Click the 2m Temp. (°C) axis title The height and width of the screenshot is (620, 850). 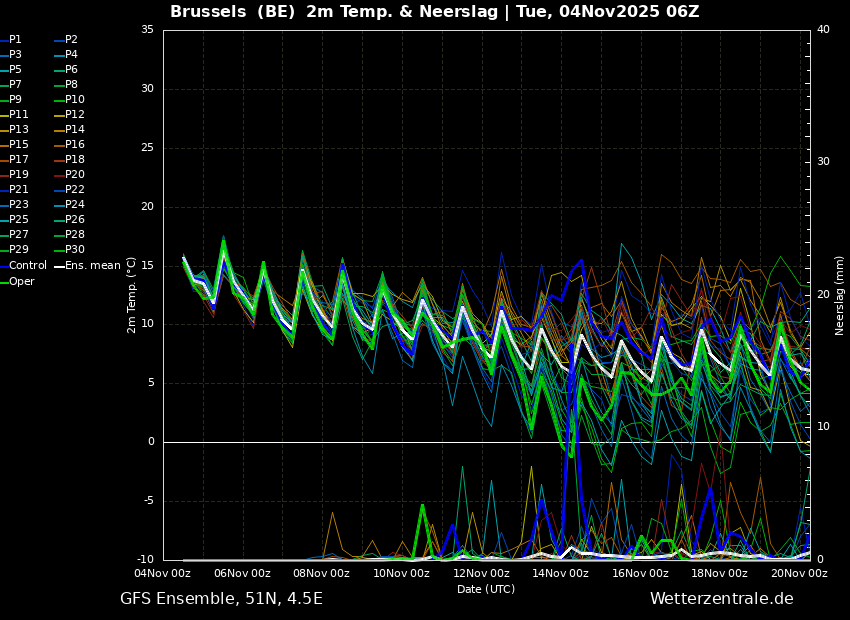(132, 294)
